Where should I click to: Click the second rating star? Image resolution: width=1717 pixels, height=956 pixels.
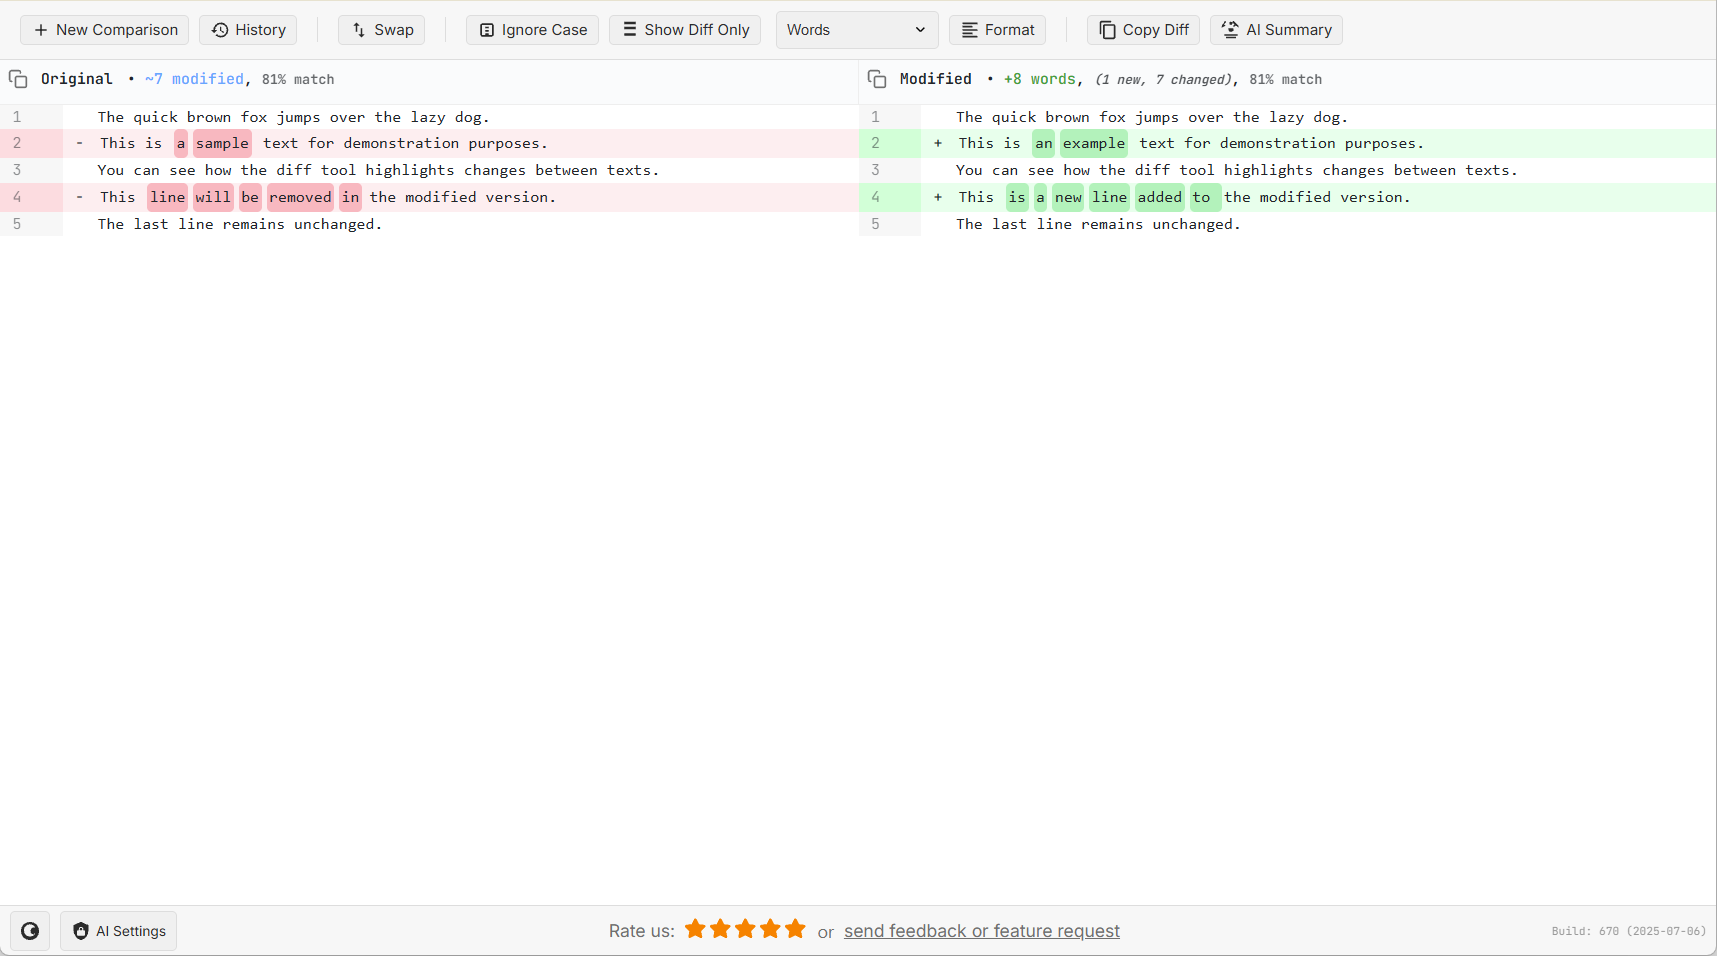720,929
